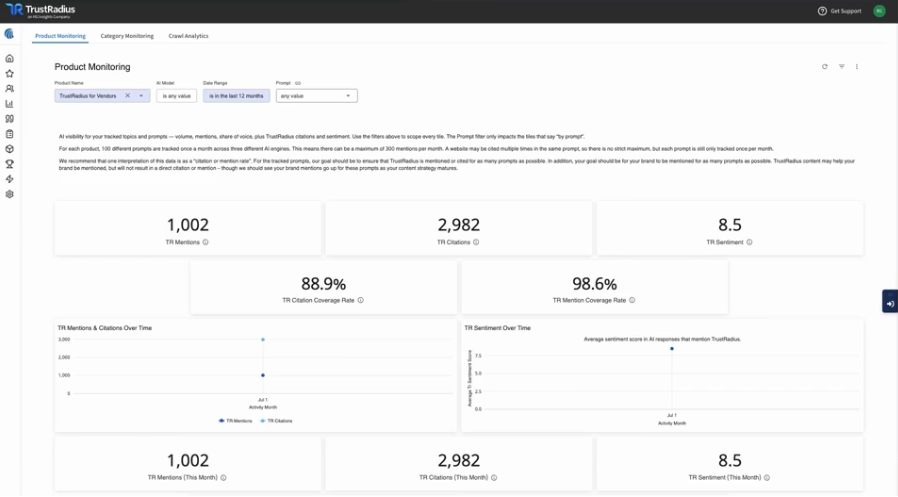
Task: Click the 'Product Monitoring' page heading
Action: pos(92,67)
